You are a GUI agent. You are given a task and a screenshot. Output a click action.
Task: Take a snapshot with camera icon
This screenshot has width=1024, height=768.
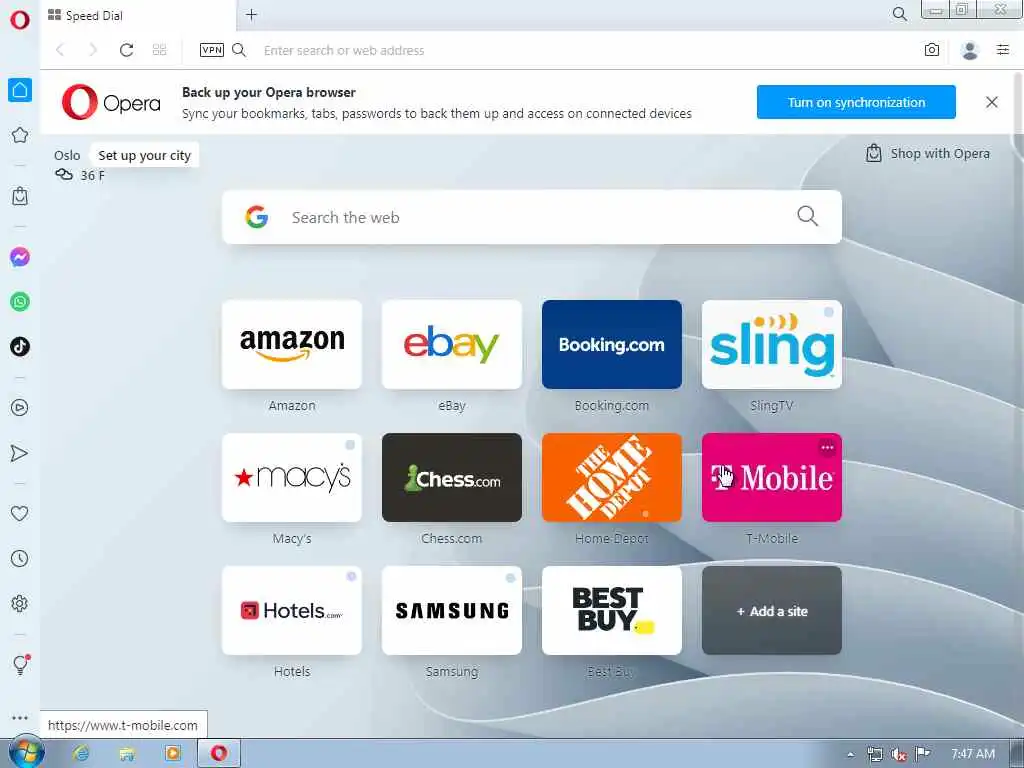[932, 50]
